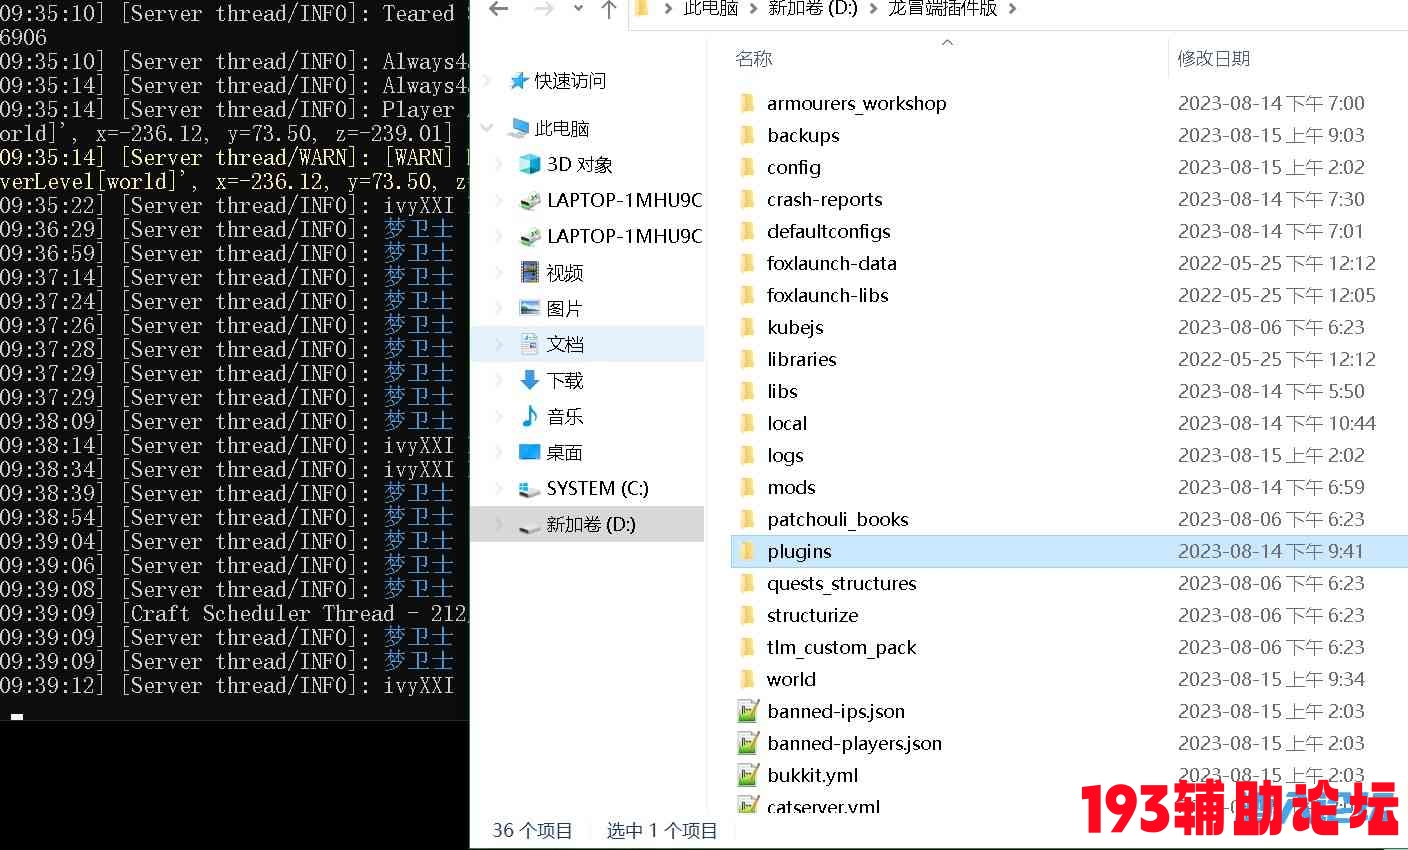Go forward with the Explorer forward arrow
The width and height of the screenshot is (1408, 850).
point(543,9)
